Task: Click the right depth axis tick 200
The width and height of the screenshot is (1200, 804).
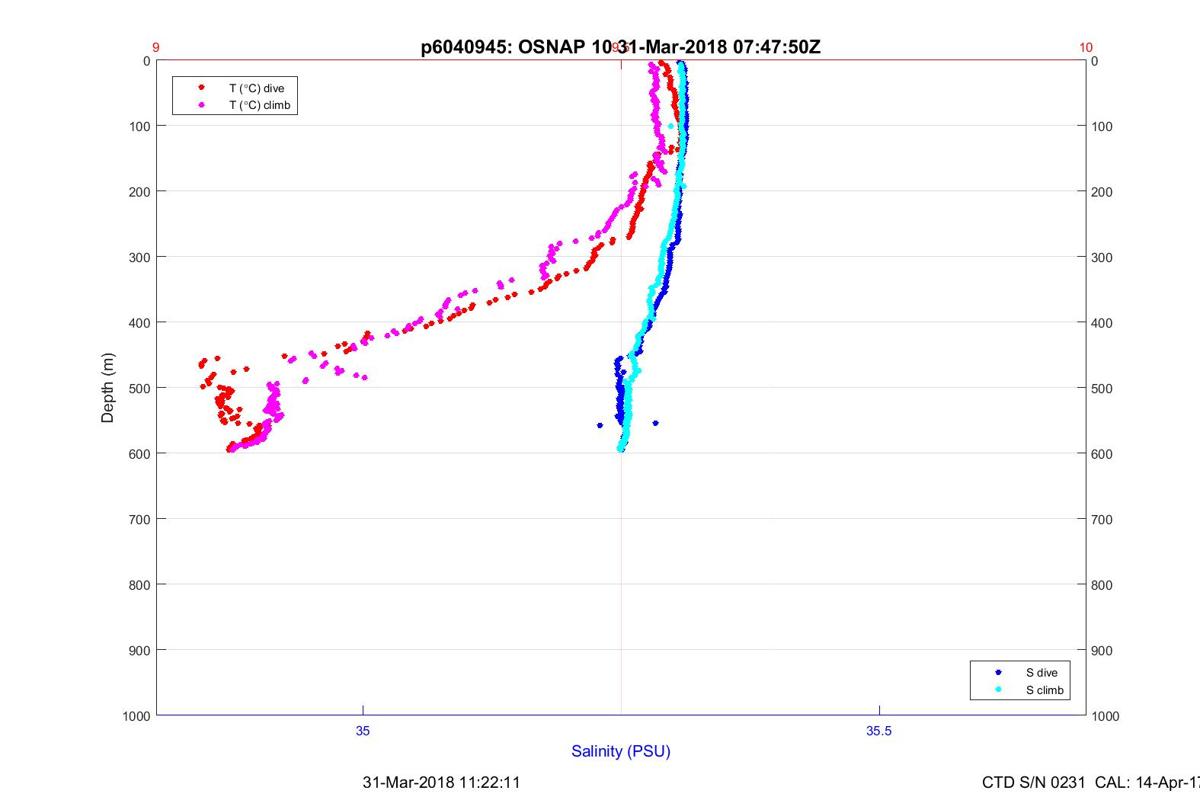Action: coord(1103,191)
